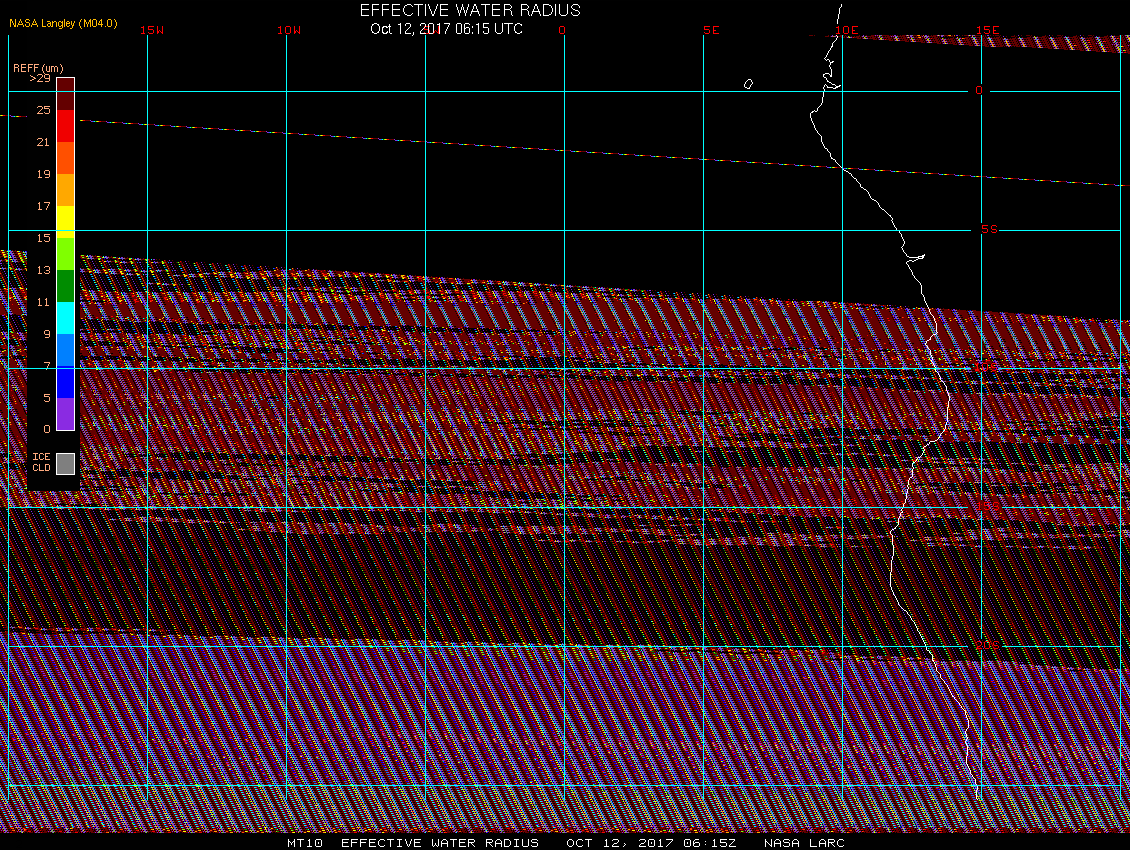Select the gray ICE CLD swatch
The image size is (1130, 850).
(66, 464)
